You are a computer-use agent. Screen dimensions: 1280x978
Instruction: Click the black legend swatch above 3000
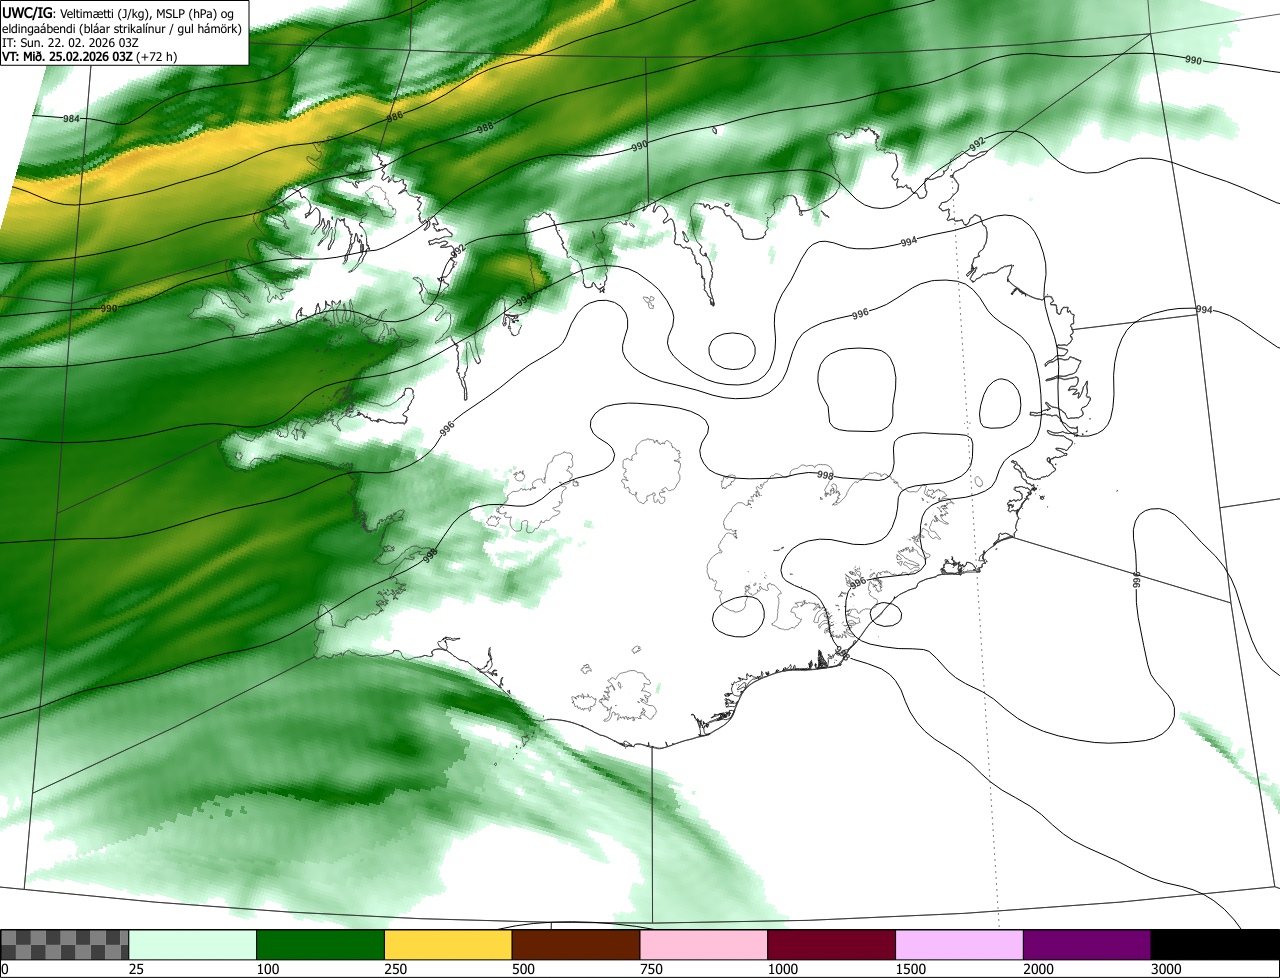1215,944
